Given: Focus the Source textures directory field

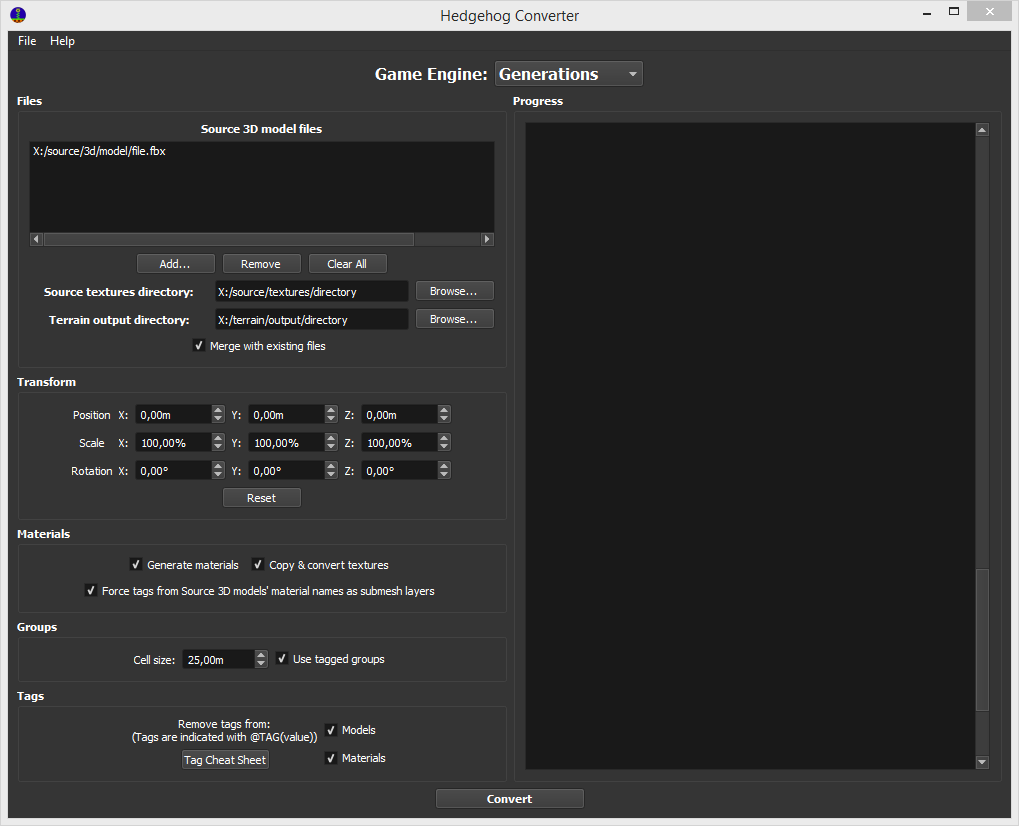Looking at the screenshot, I should (311, 292).
